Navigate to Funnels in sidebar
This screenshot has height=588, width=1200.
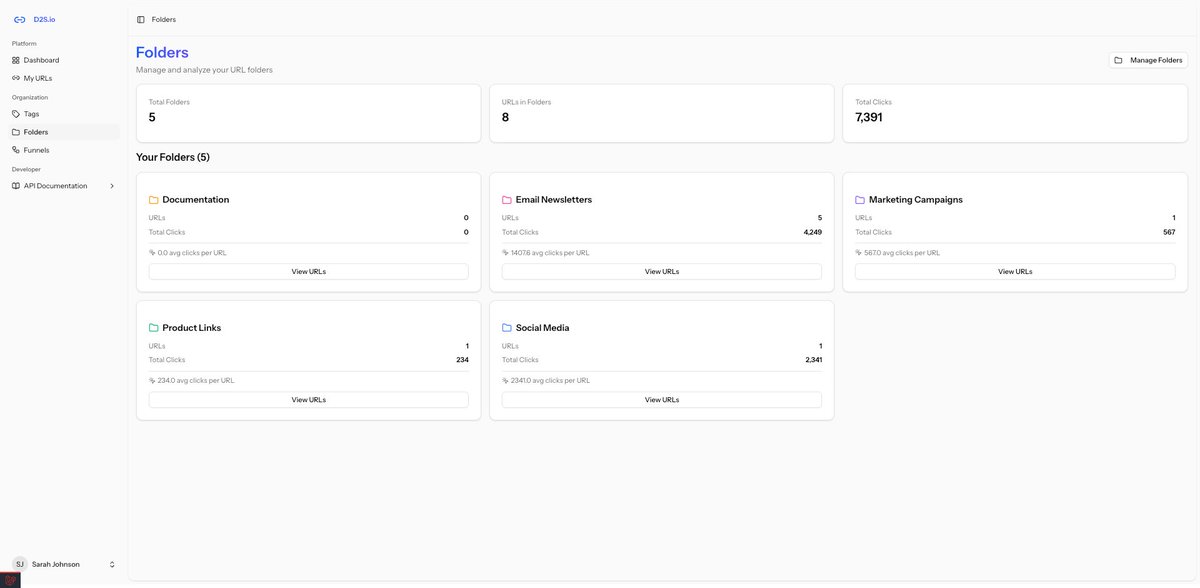[x=64, y=150]
